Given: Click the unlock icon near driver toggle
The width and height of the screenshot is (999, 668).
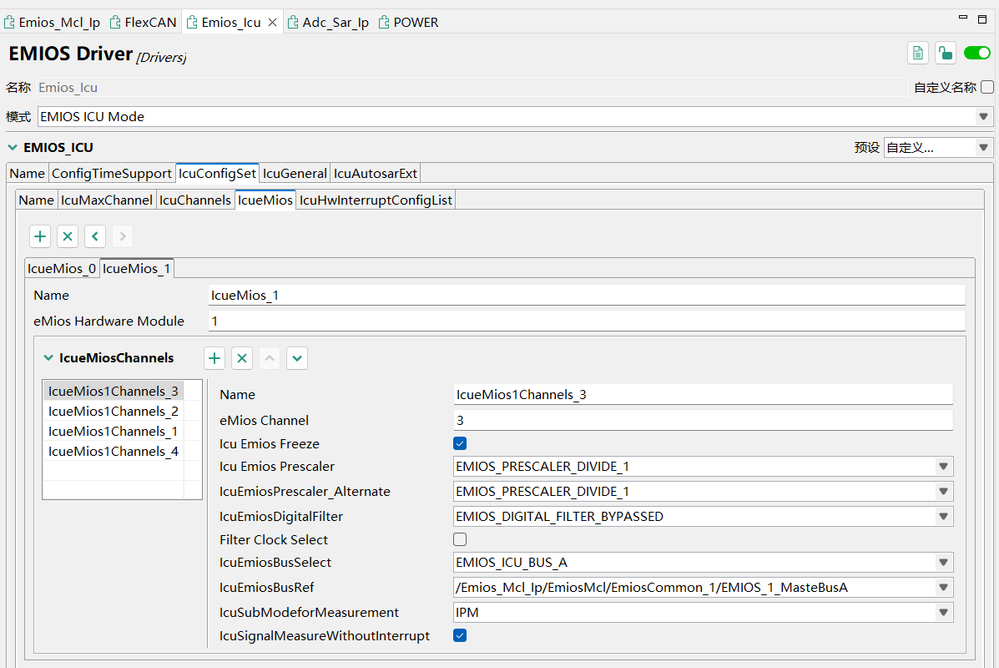Looking at the screenshot, I should coord(945,52).
